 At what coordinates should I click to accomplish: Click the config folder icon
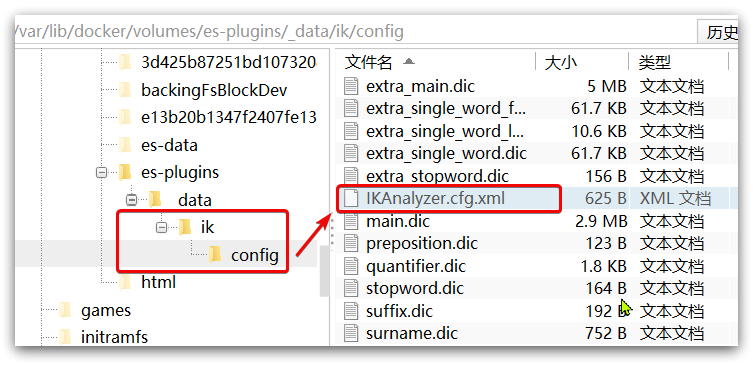215,255
